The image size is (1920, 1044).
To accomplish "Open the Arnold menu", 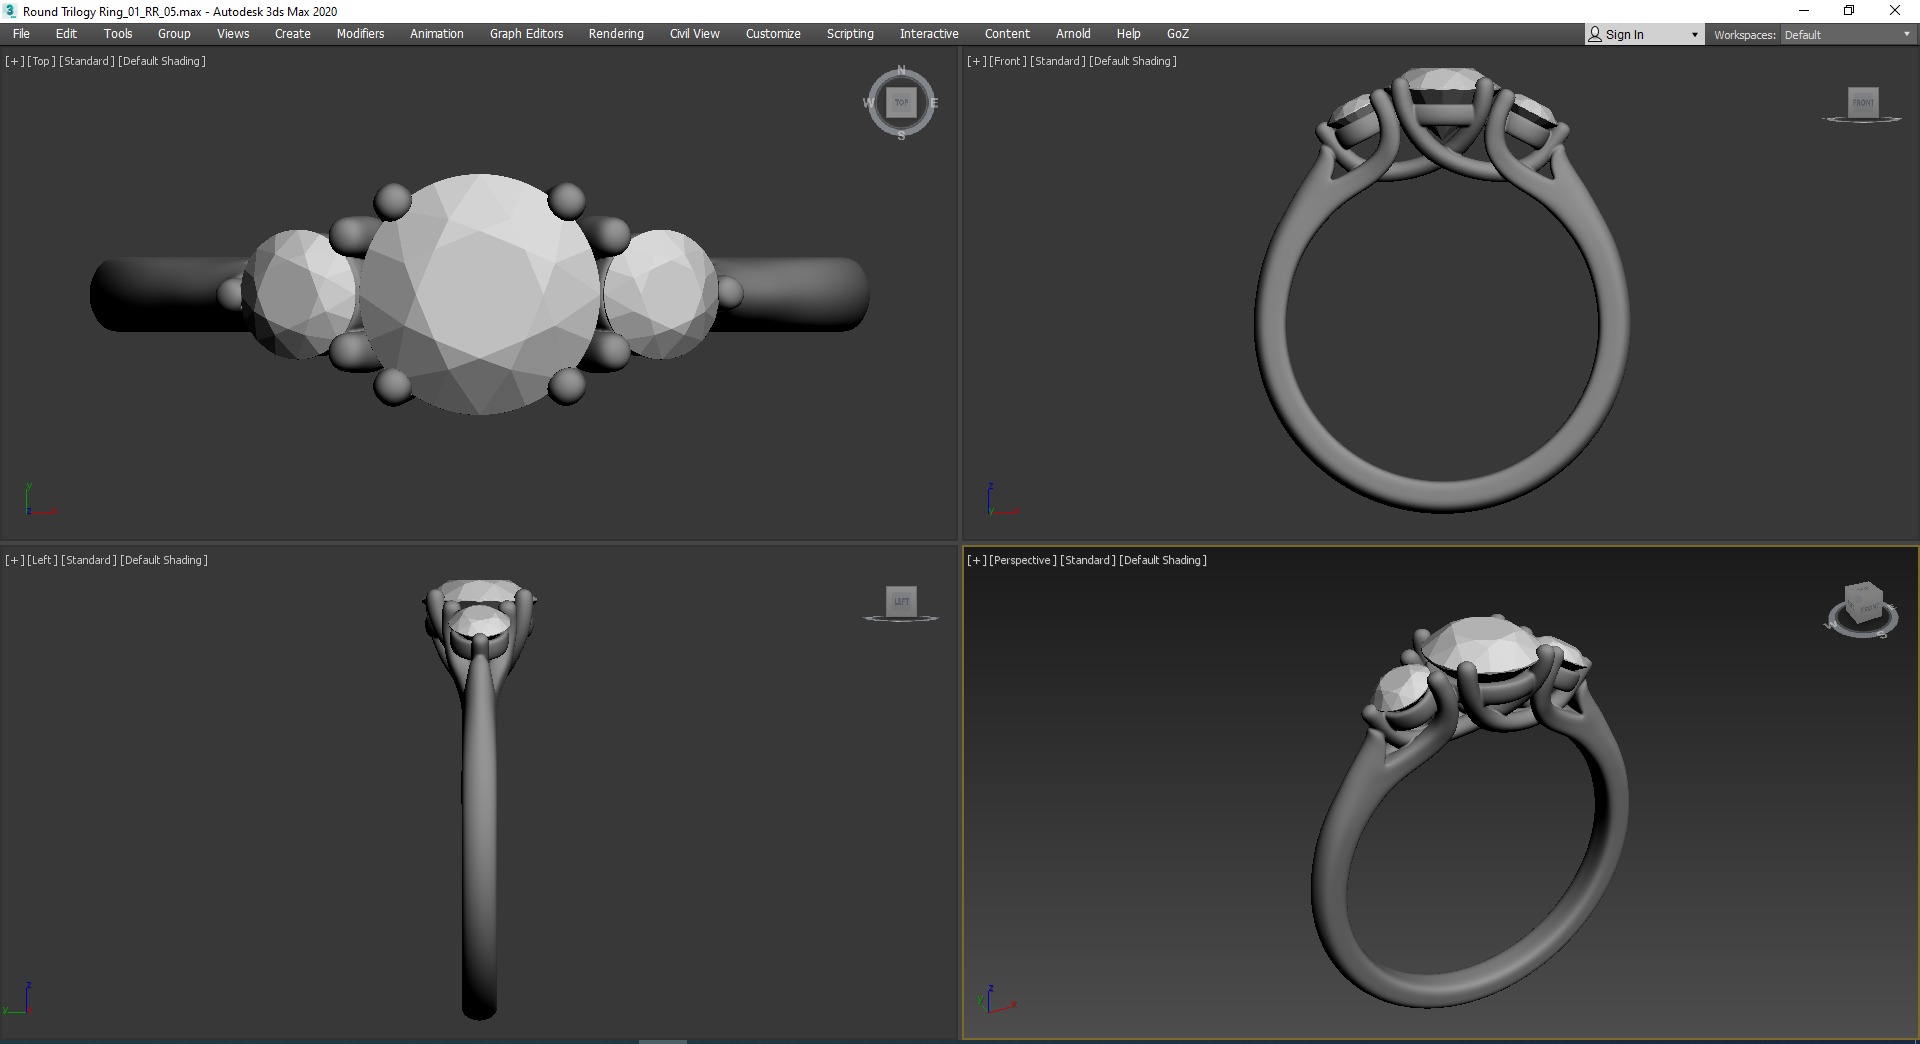I will 1073,34.
